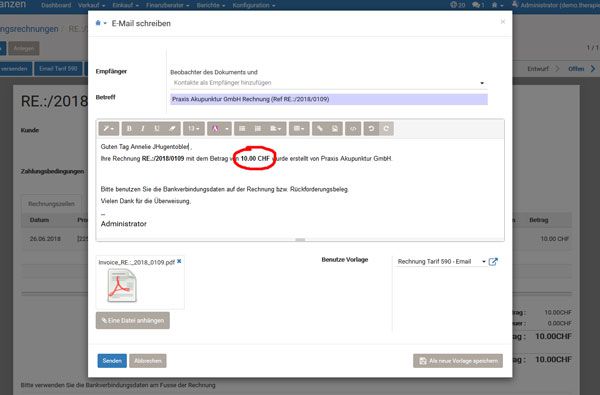Click 'Eine Datei anhängen' button
Image resolution: width=600 pixels, height=395 pixels.
coord(133,320)
